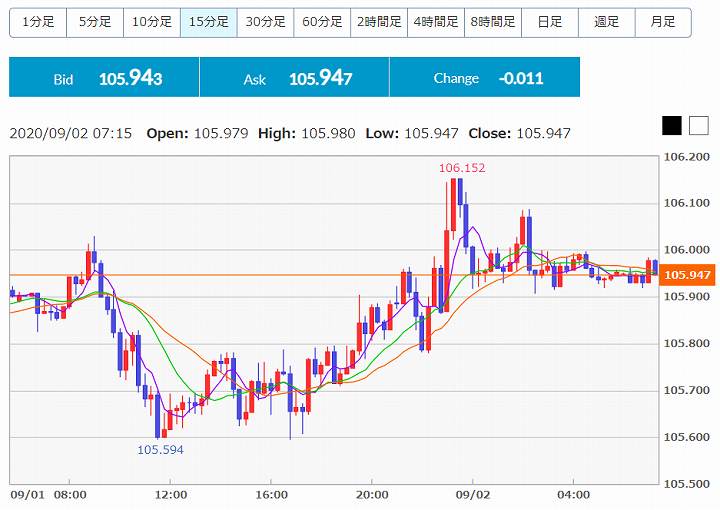The width and height of the screenshot is (720, 510).
Task: Click the 04:00 time axis label
Action: [x=574, y=495]
